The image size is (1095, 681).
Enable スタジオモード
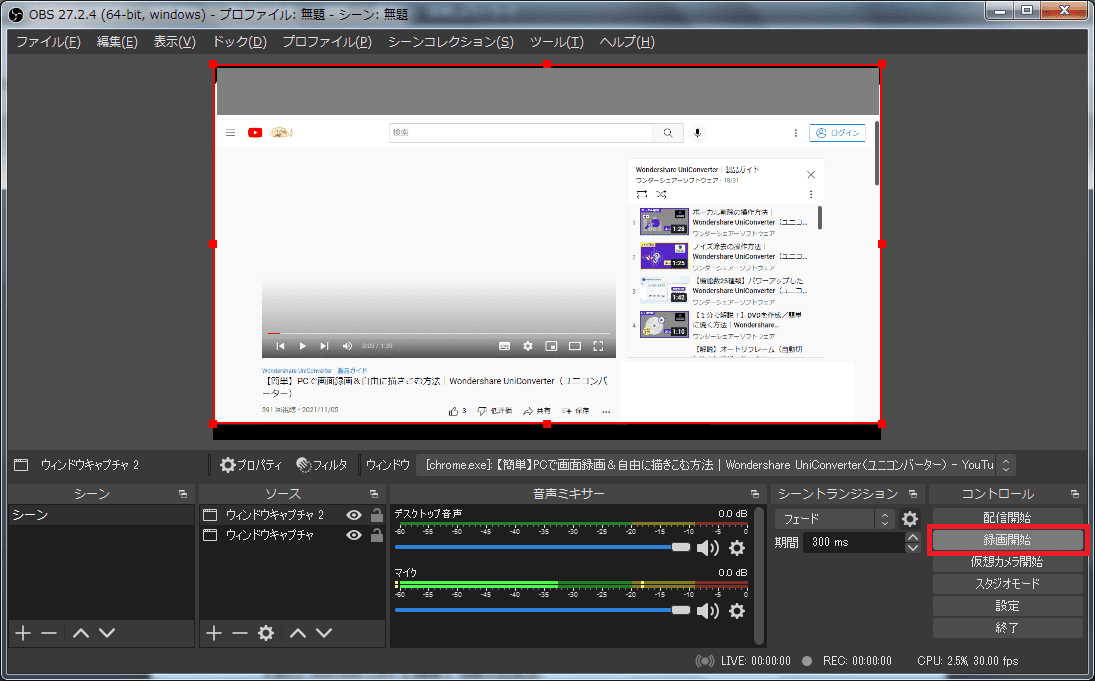pos(1007,584)
